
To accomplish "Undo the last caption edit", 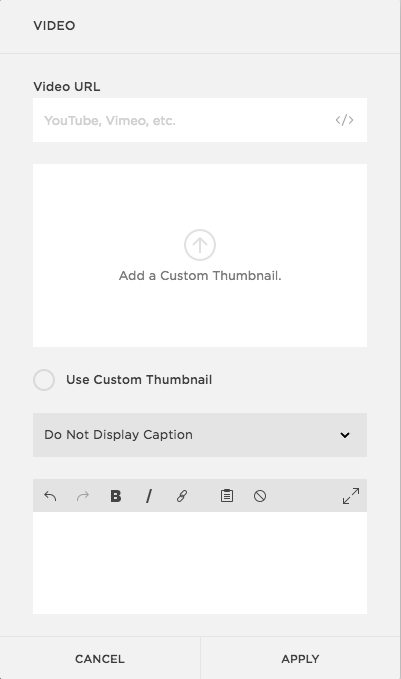I will tap(50, 496).
